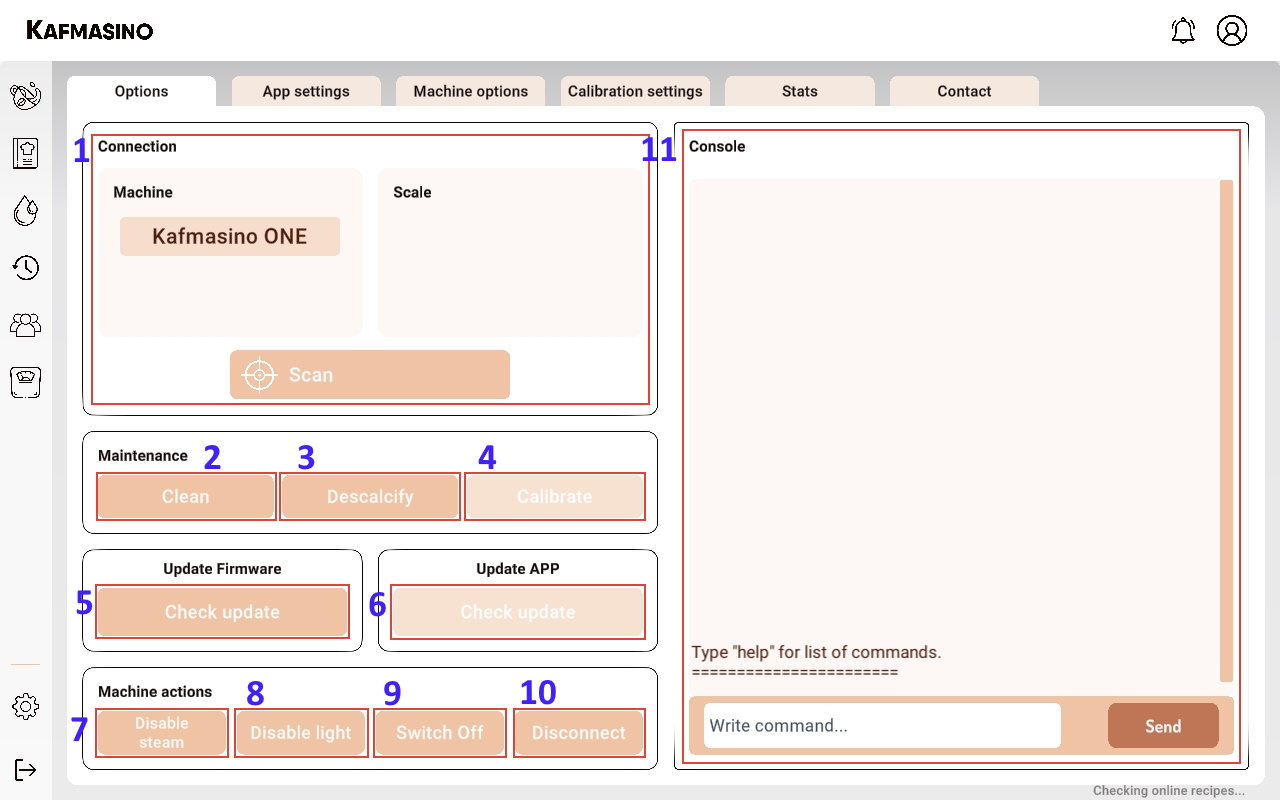Click the Calibrate button
The image size is (1280, 800).
coord(555,496)
